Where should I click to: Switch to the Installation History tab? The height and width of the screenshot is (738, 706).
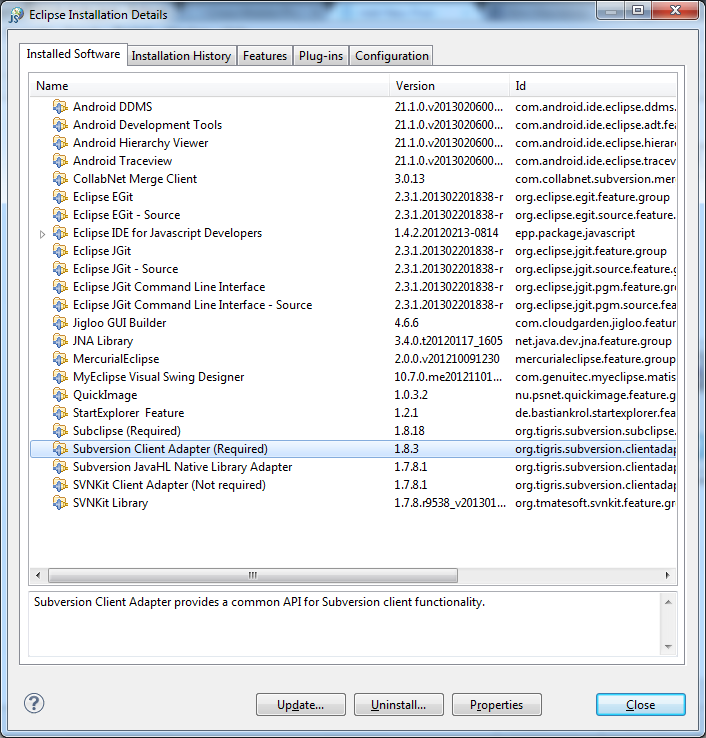point(181,56)
